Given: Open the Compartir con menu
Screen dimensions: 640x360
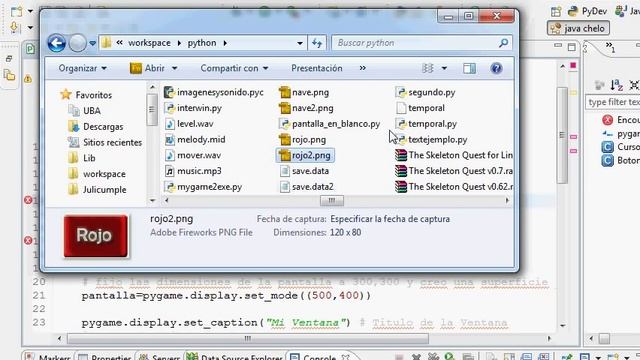Looking at the screenshot, I should 234,68.
